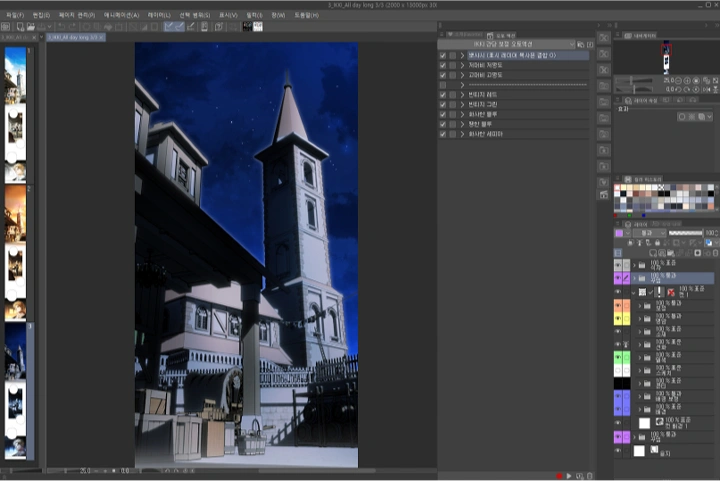Screen dimensions: 720x481
Task: Toggle the first highlighted snap ruler icon
Action: (169, 27)
